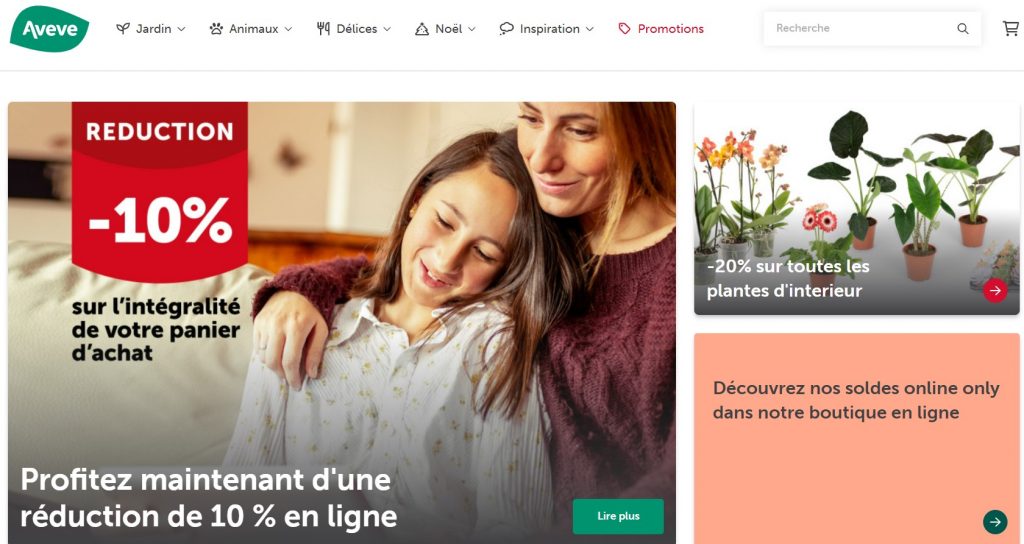Open the Noël menu
The width and height of the screenshot is (1024, 544).
(x=446, y=29)
